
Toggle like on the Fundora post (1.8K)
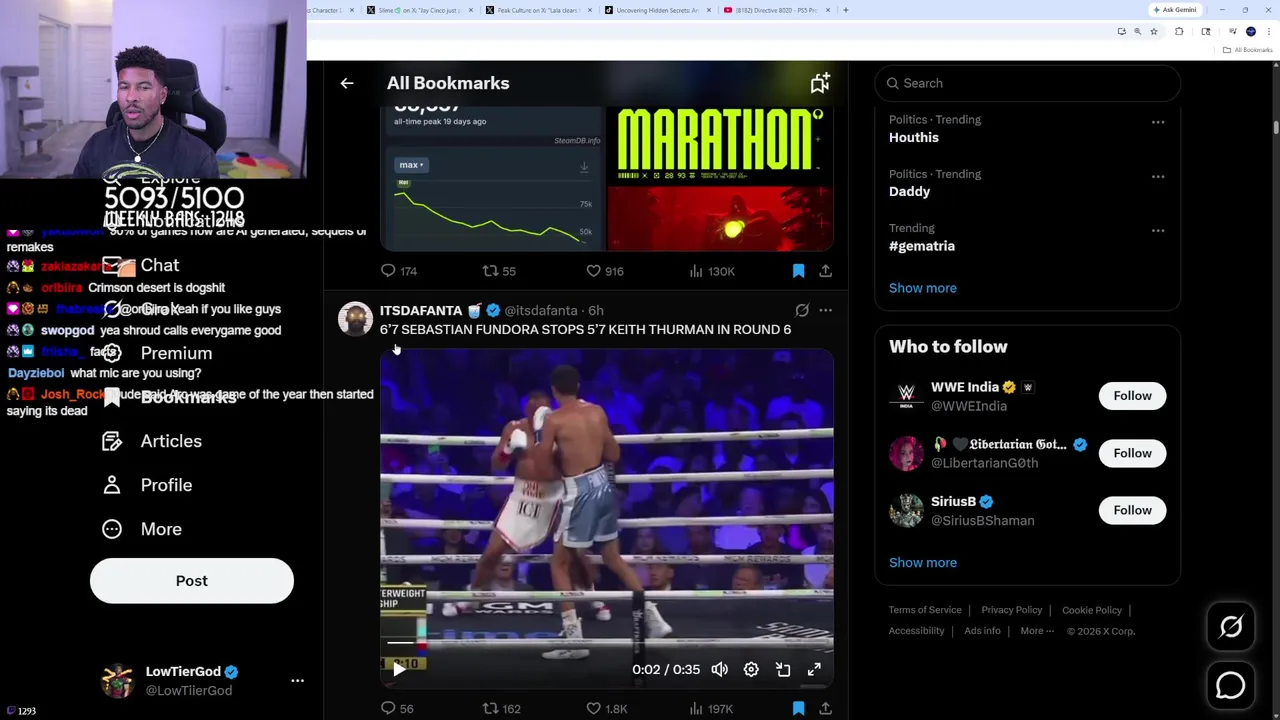pyautogui.click(x=607, y=709)
